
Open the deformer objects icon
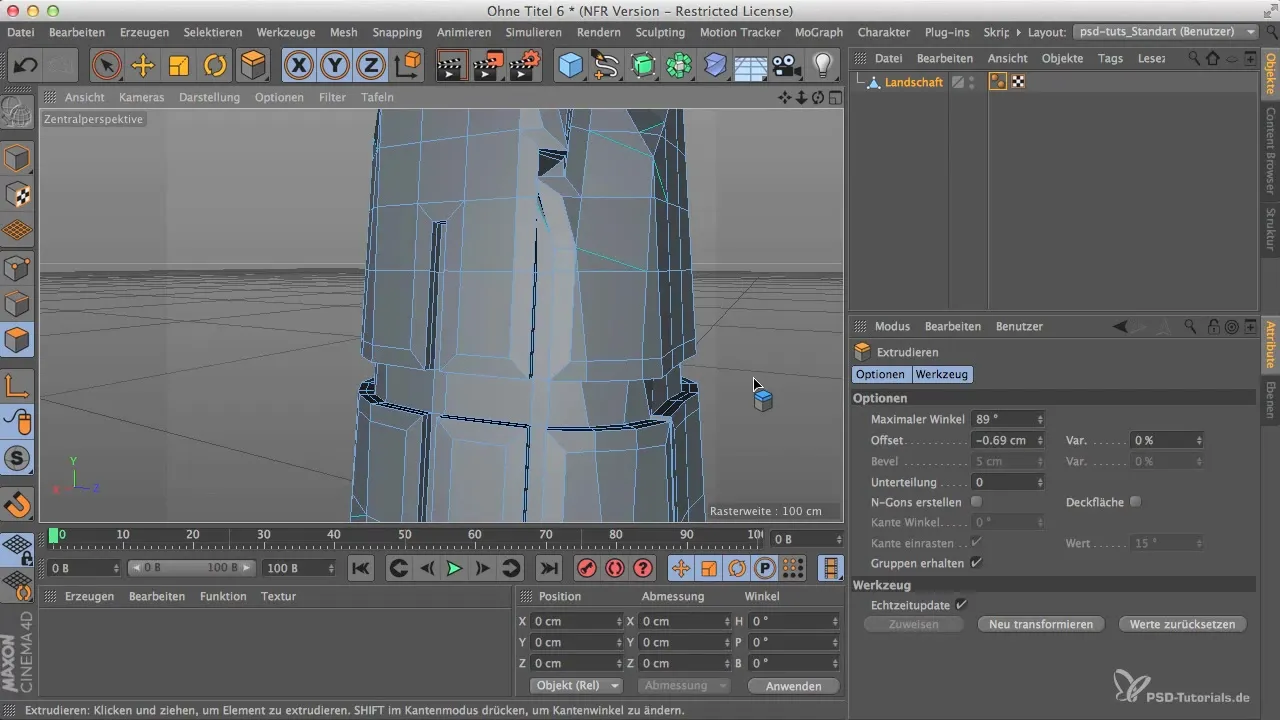pos(715,66)
